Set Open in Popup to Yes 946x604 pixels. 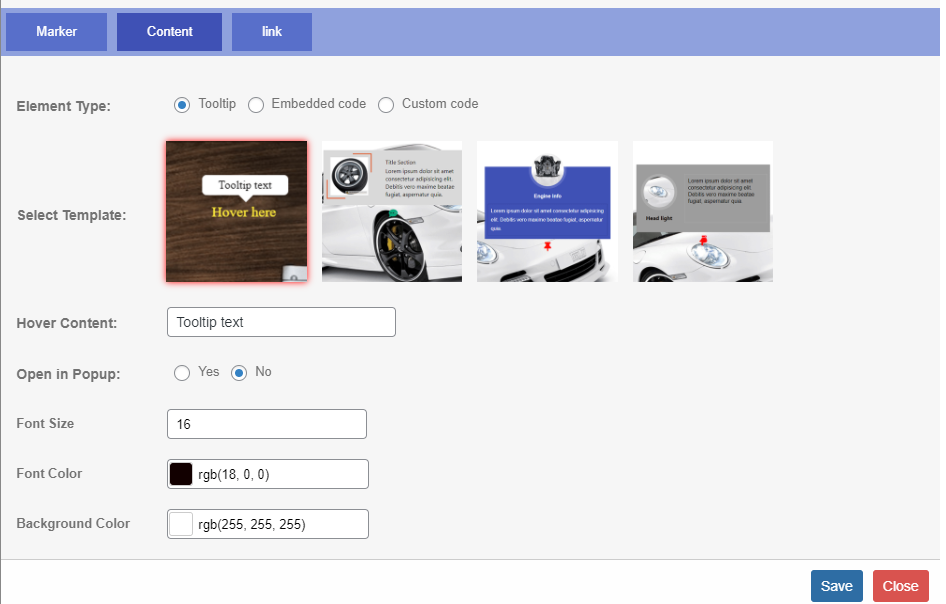(x=182, y=373)
